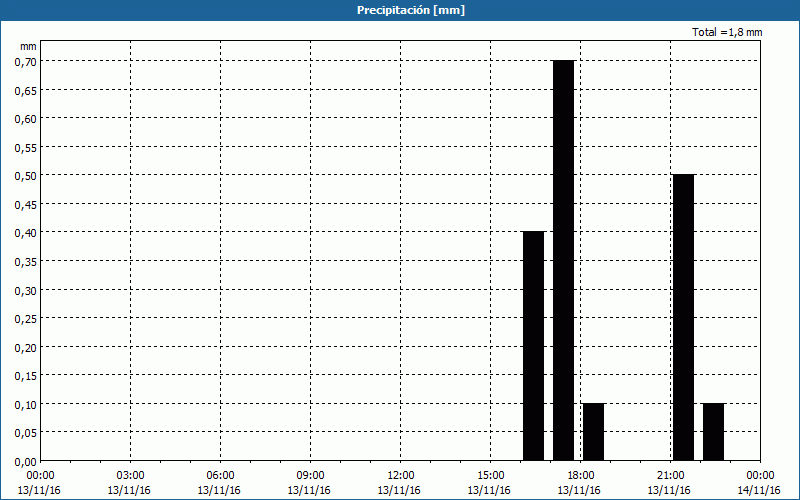Click the 0,00 y-axis label
800x500 pixels.
coord(25,462)
